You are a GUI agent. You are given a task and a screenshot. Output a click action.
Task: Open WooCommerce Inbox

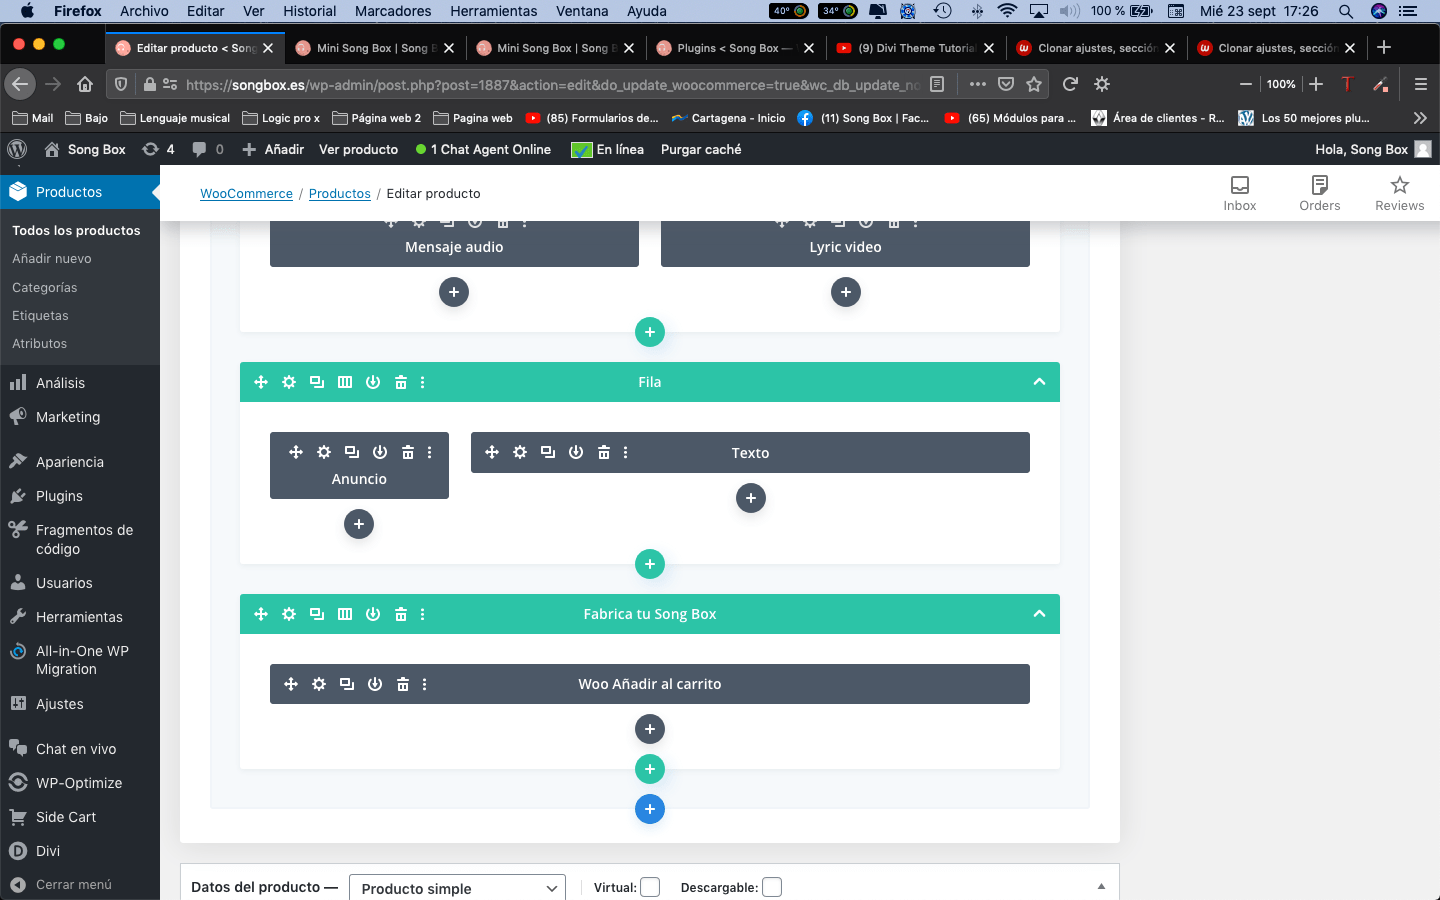[1240, 193]
